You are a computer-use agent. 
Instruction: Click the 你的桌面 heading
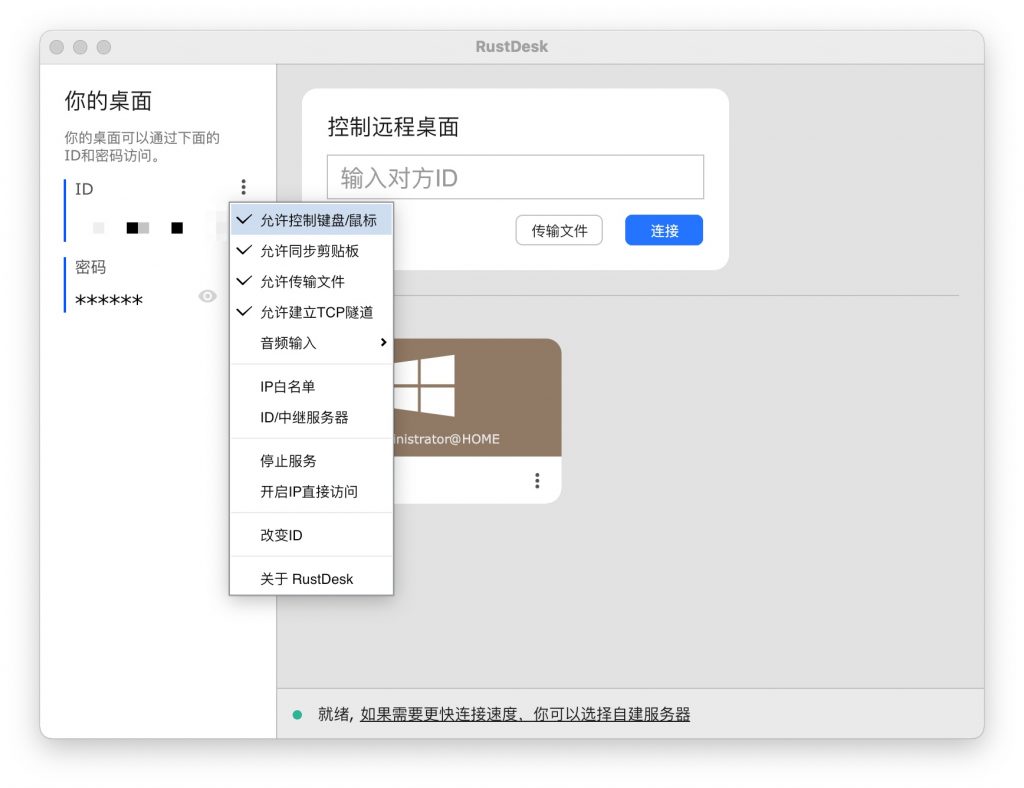coord(108,101)
